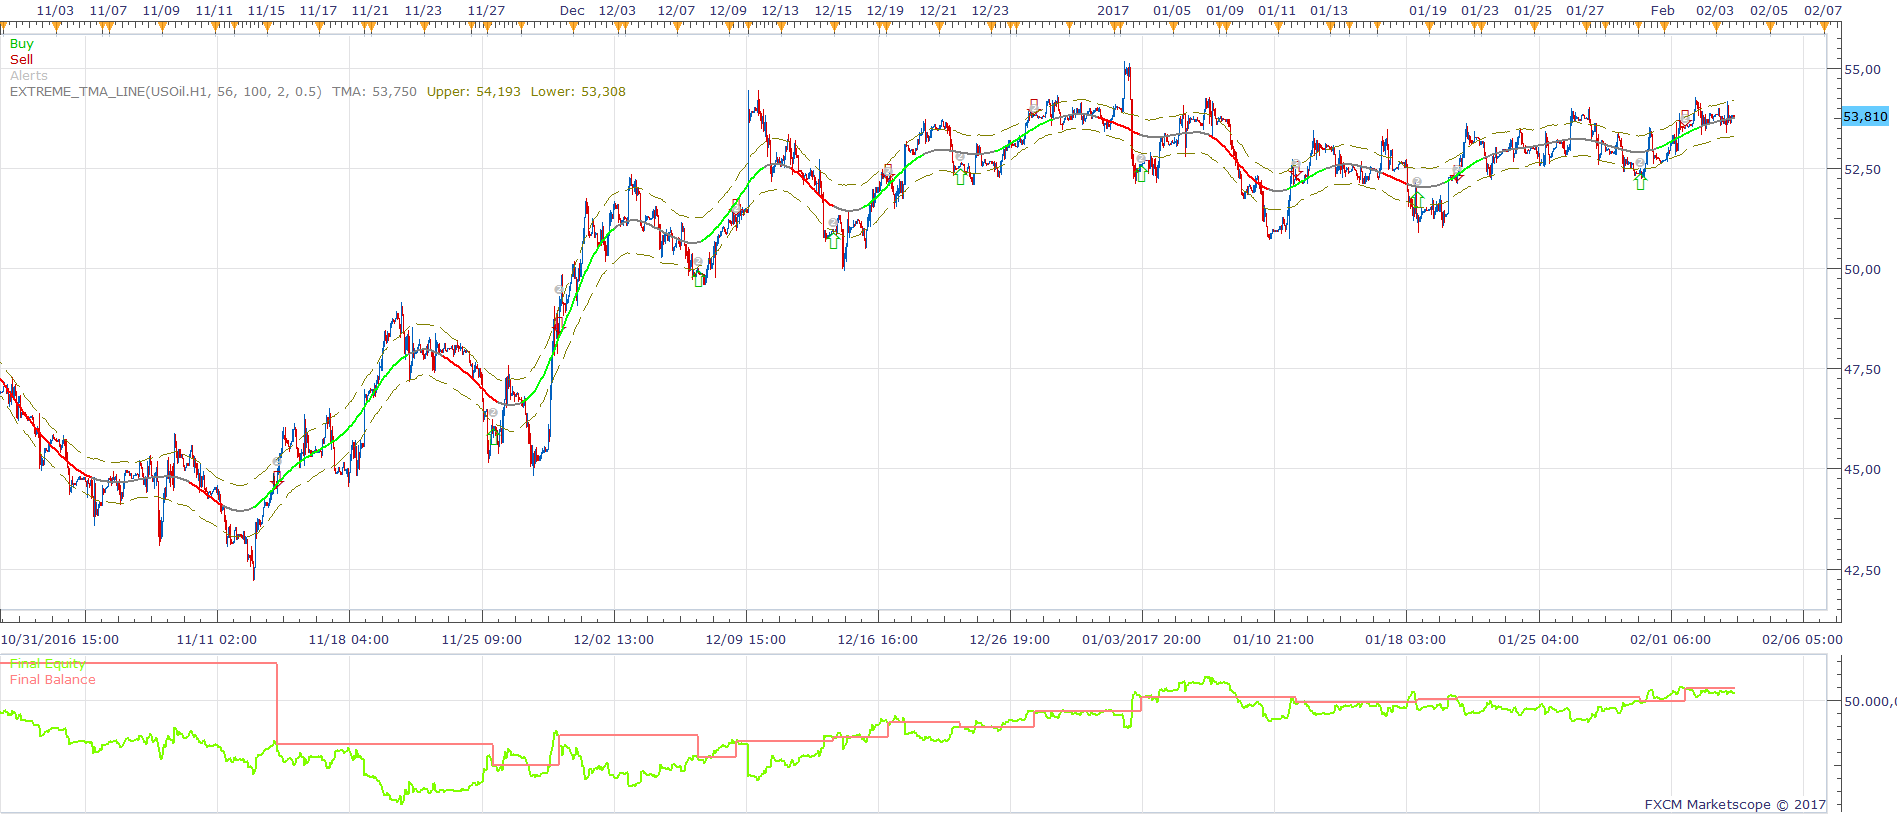Click the 01/13 date on top scale
The width and height of the screenshot is (1899, 814).
click(1329, 11)
